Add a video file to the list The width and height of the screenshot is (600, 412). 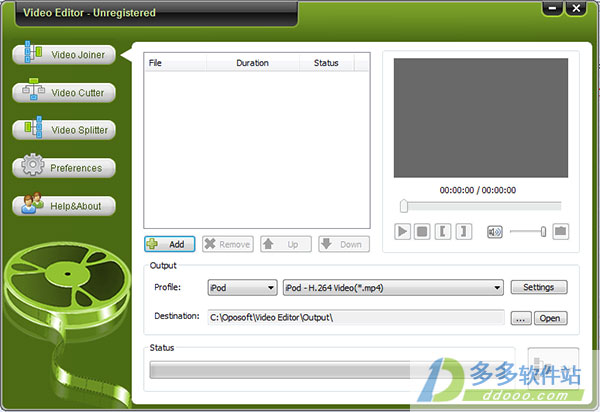coord(170,244)
